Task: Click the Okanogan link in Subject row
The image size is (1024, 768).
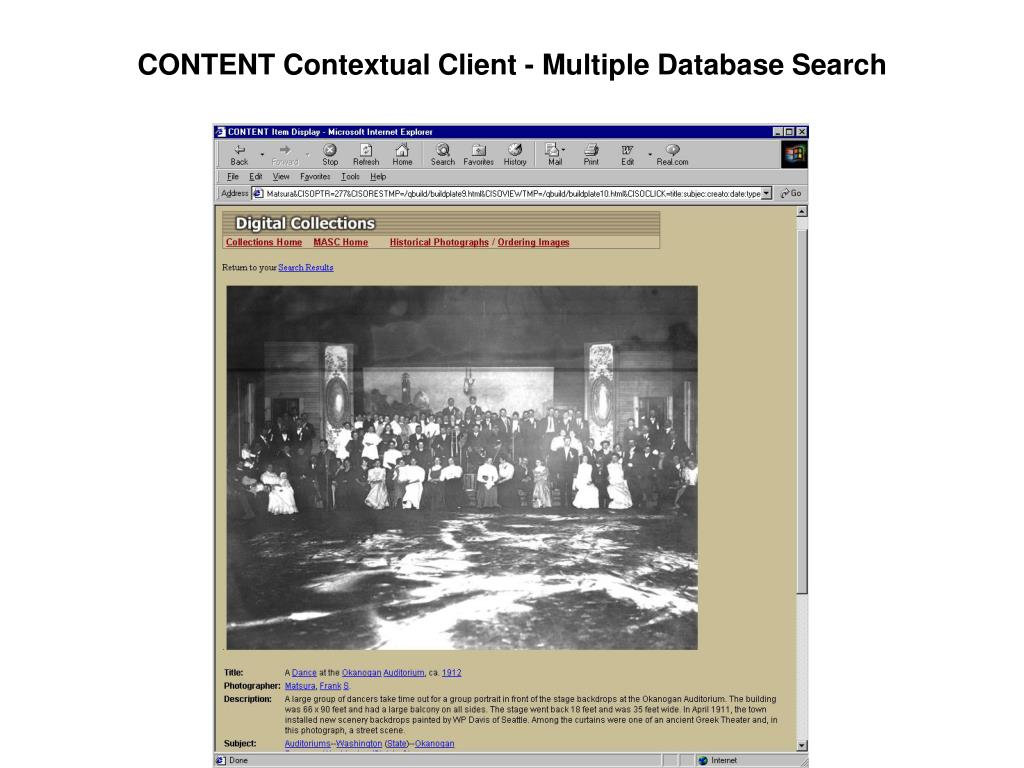Action: 434,744
